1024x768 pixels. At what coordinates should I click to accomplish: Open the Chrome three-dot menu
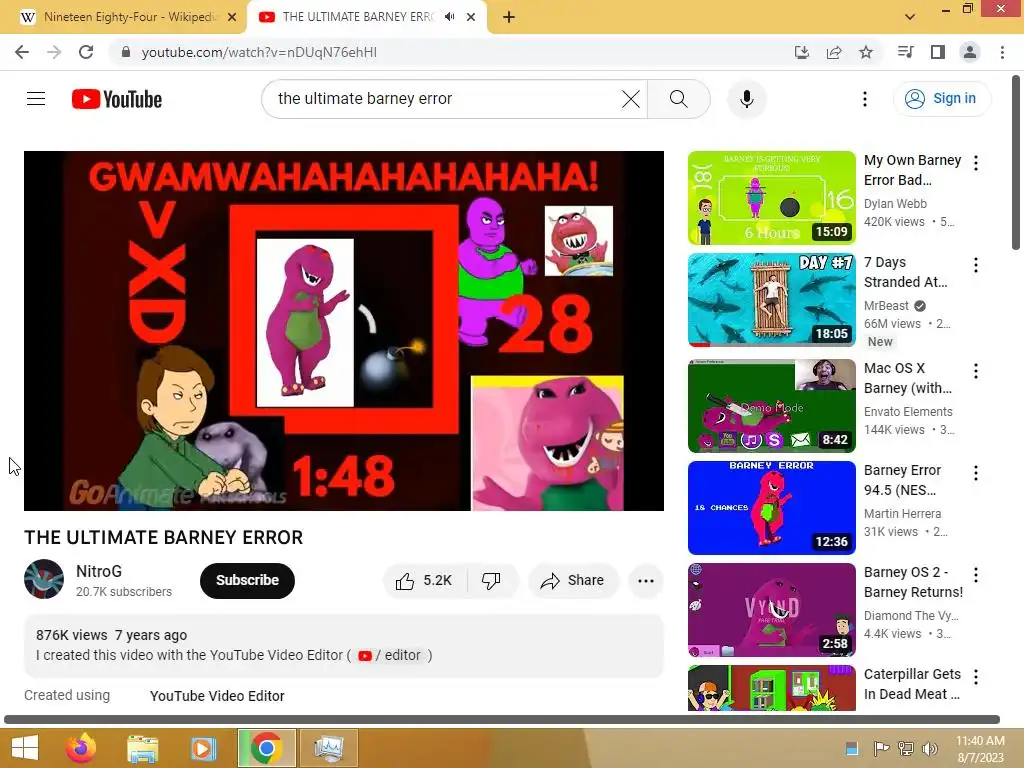click(1002, 52)
